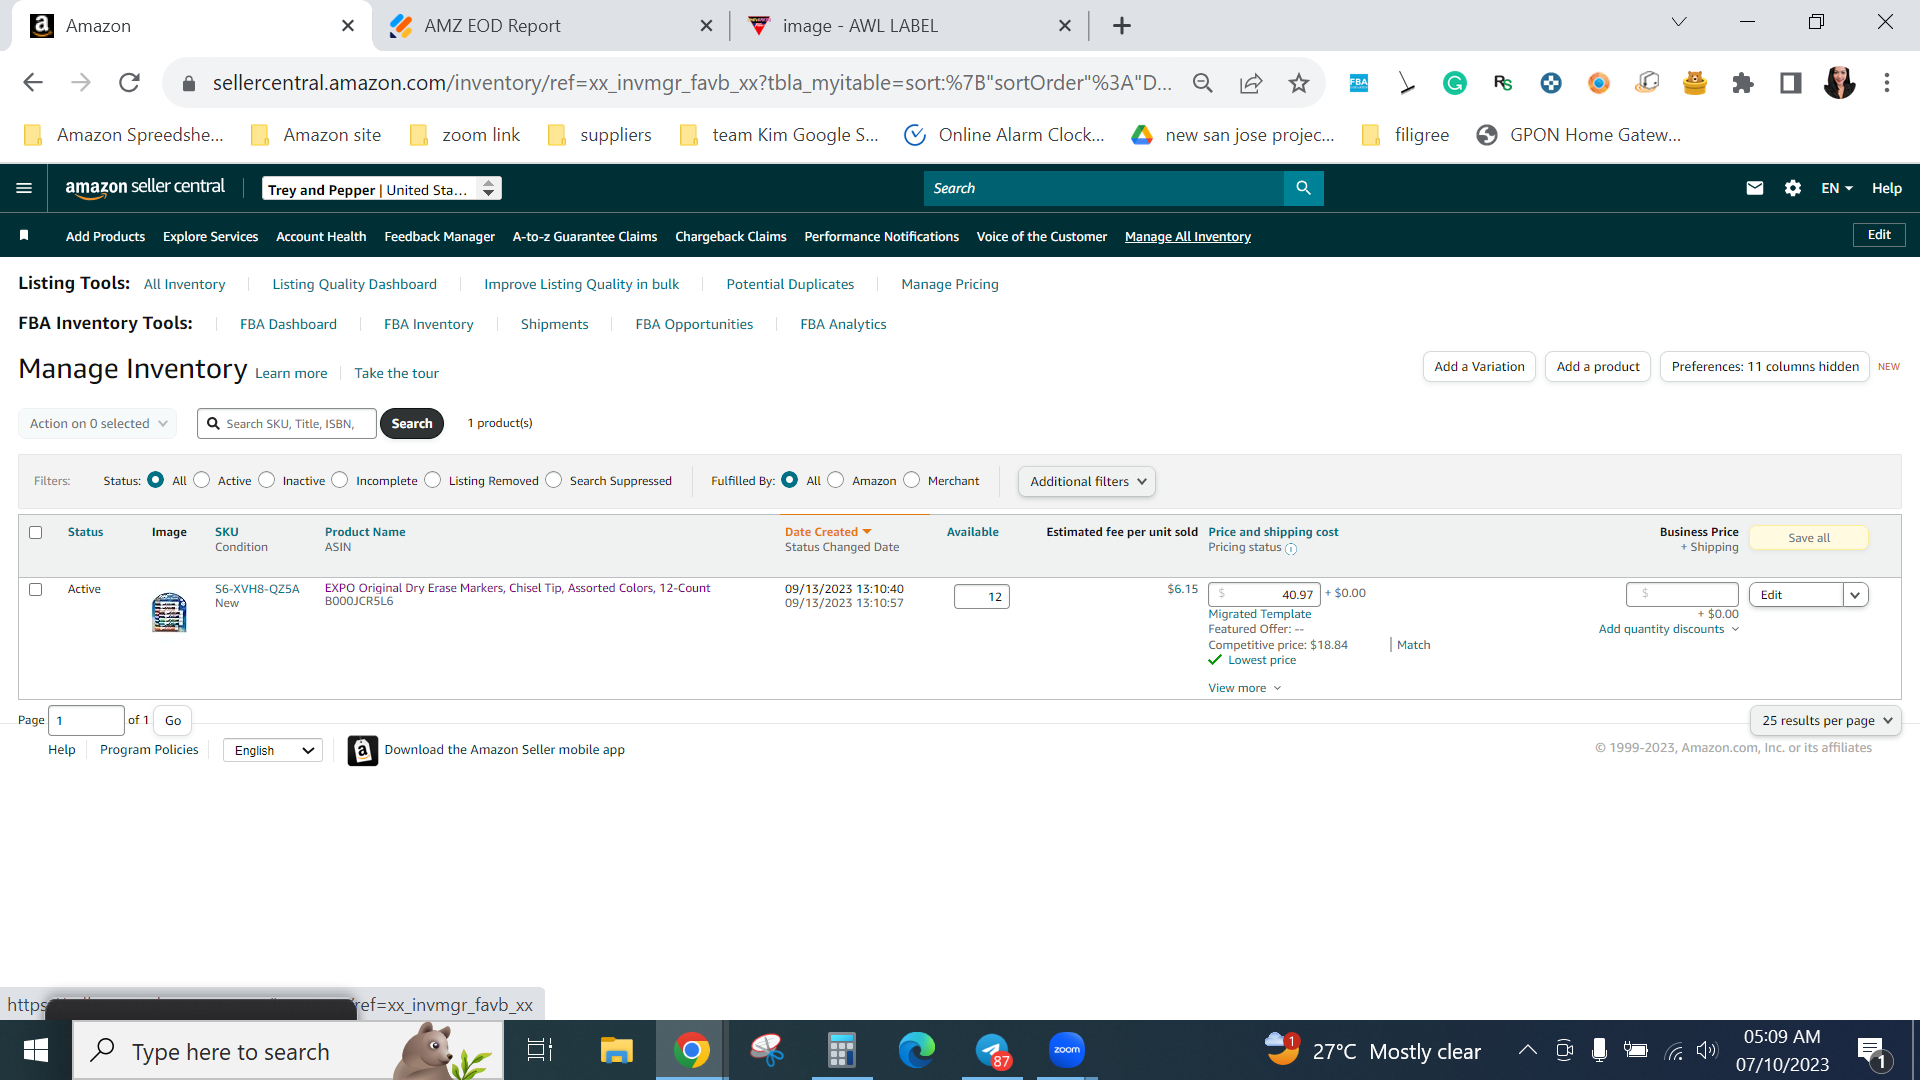1920x1080 pixels.
Task: Open the Seller Central hamburger menu
Action: point(24,188)
